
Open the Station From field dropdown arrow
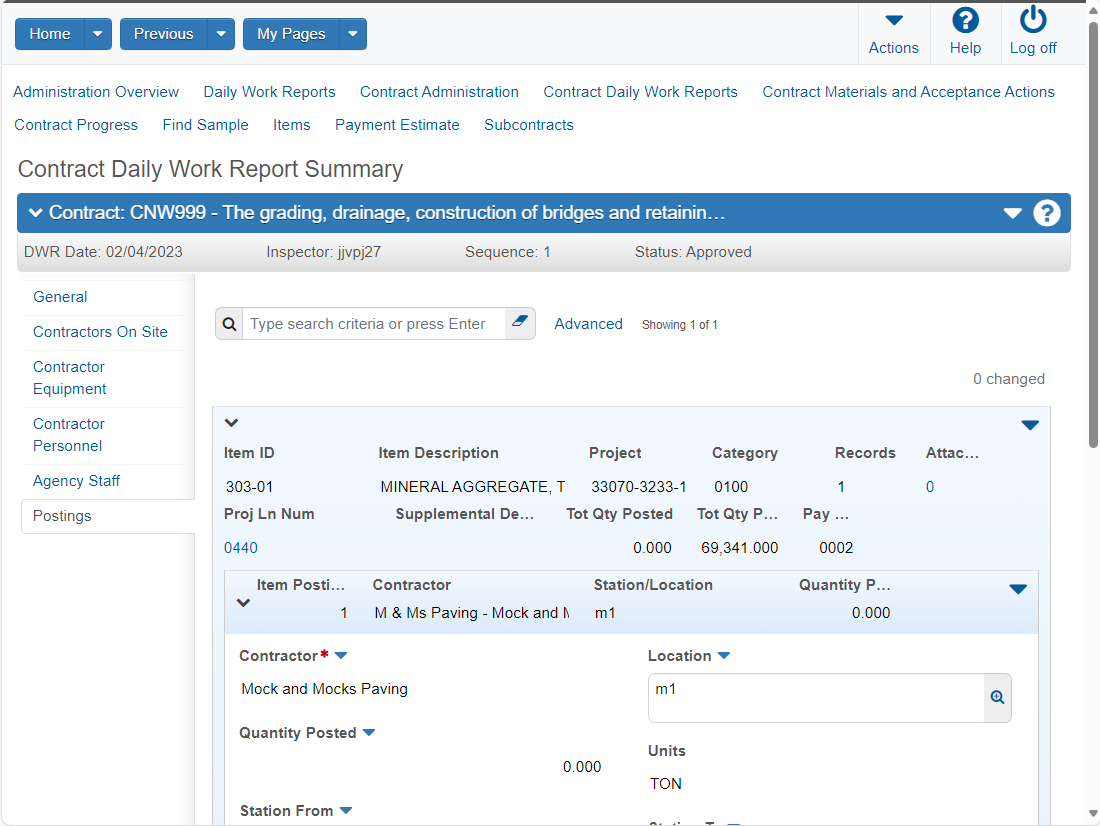click(x=346, y=811)
